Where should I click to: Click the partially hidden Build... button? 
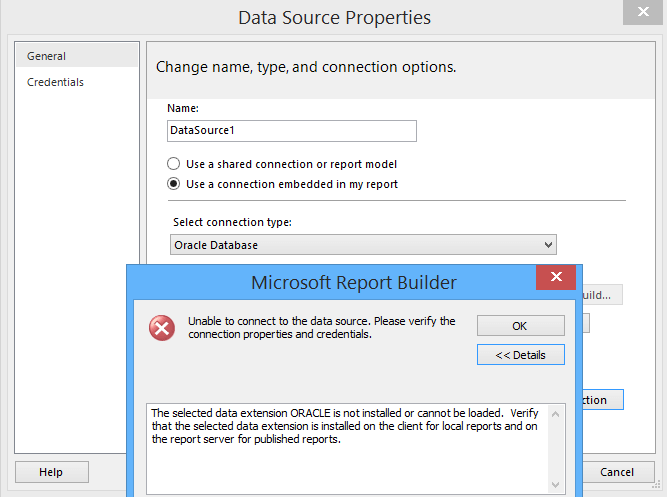pos(602,295)
